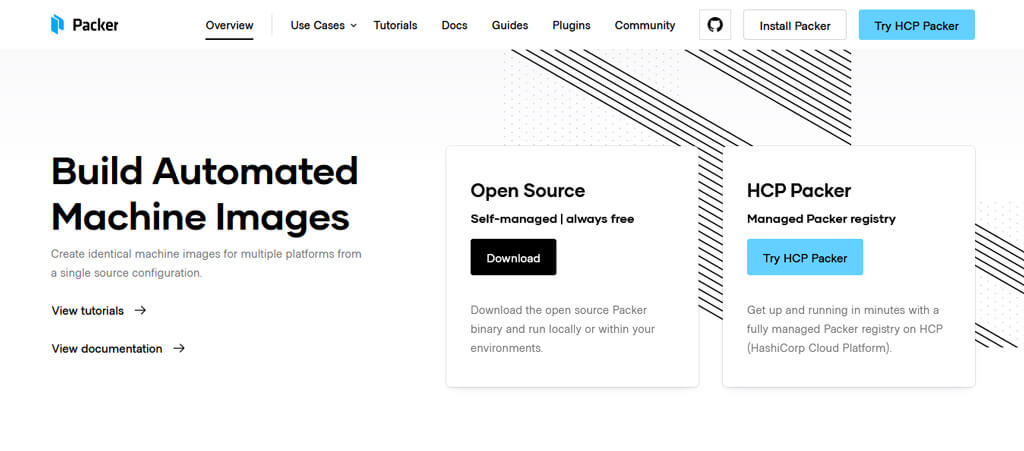Select the Overview nav item
The height and width of the screenshot is (451, 1024).
pos(229,25)
